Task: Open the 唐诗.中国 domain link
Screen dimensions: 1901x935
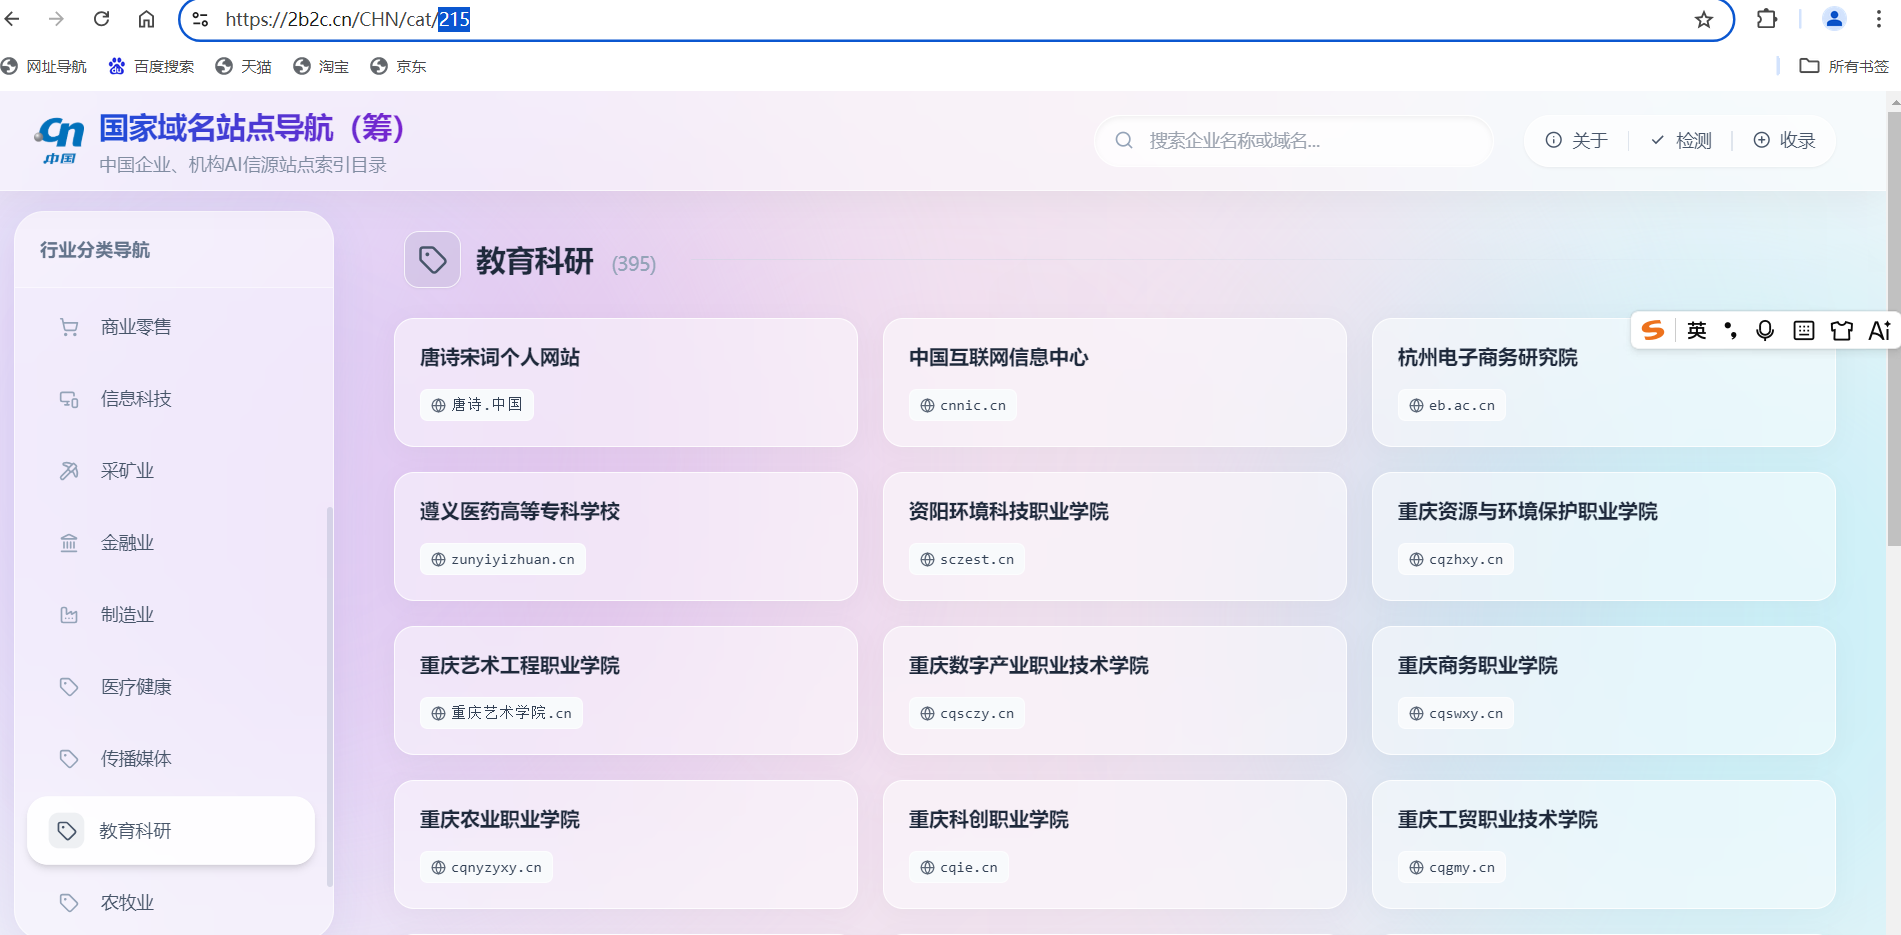Action: [x=477, y=405]
